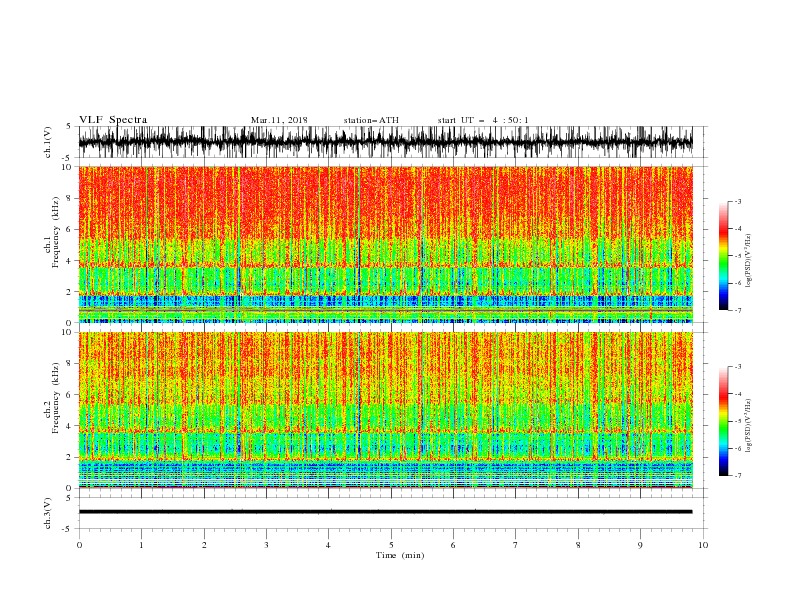Click the "ch.1(V)" waveform axis label

tap(48, 142)
